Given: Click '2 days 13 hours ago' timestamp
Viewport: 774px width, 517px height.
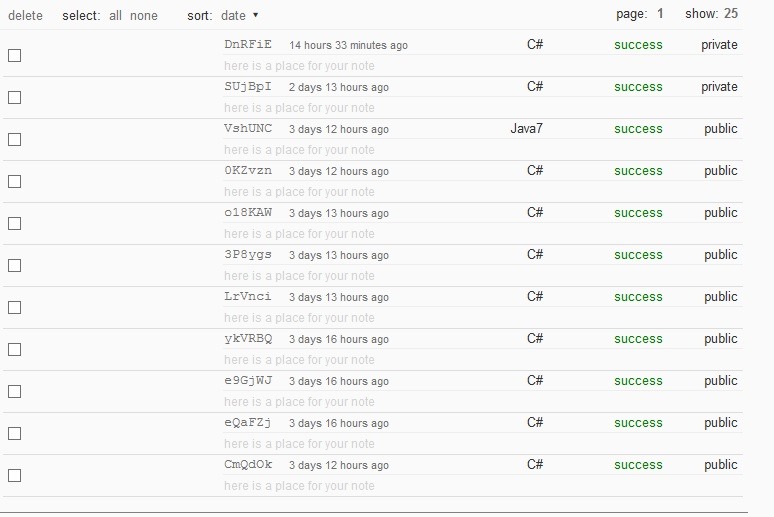Looking at the screenshot, I should [339, 87].
